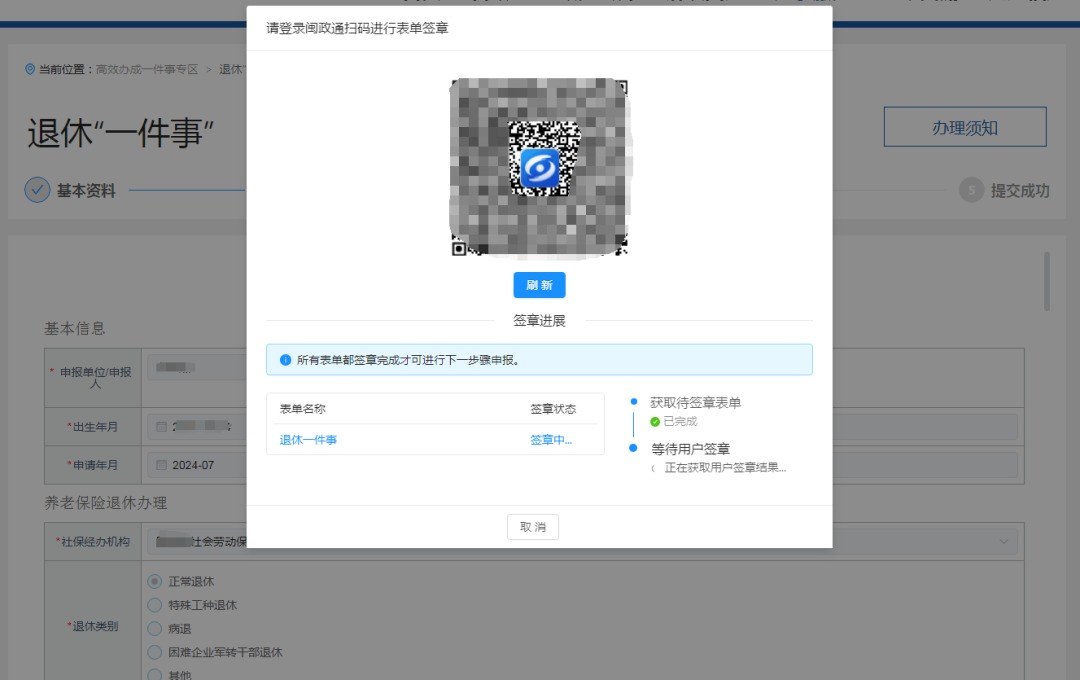Click the 签章进展 section heading
Viewport: 1080px width, 680px height.
click(x=539, y=320)
